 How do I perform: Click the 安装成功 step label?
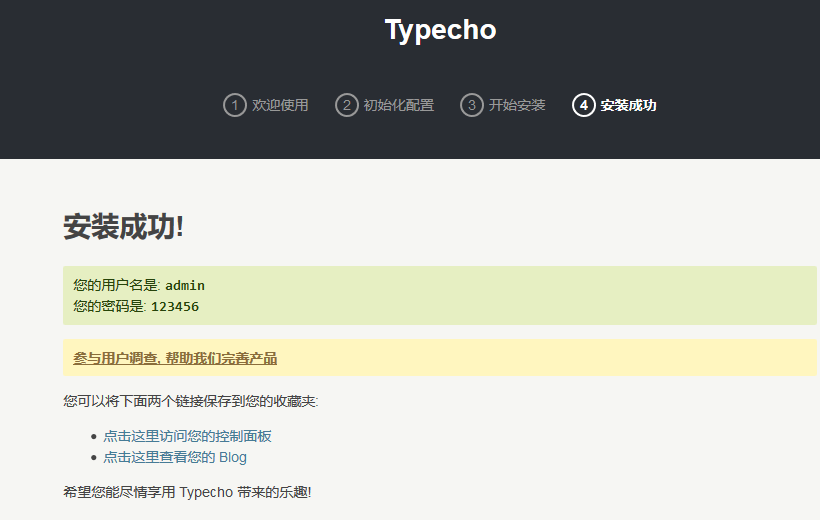[629, 105]
